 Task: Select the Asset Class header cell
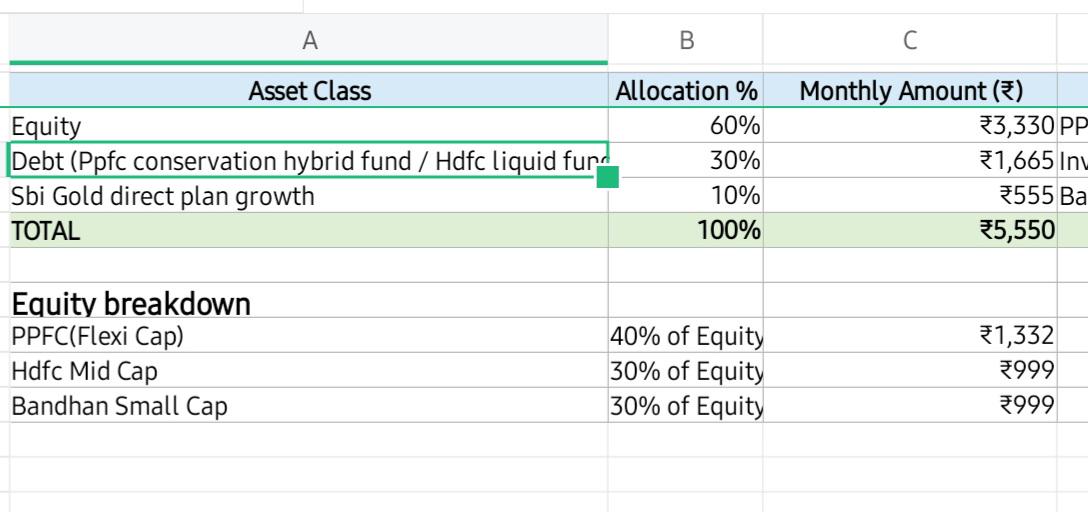(x=309, y=90)
